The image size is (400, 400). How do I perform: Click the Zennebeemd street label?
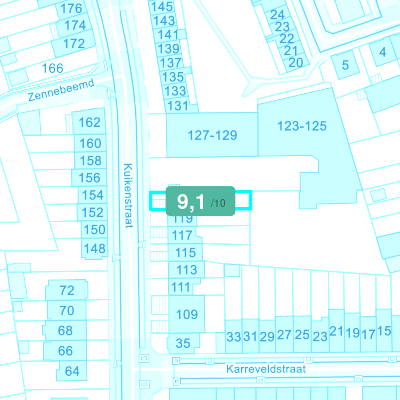tap(61, 90)
